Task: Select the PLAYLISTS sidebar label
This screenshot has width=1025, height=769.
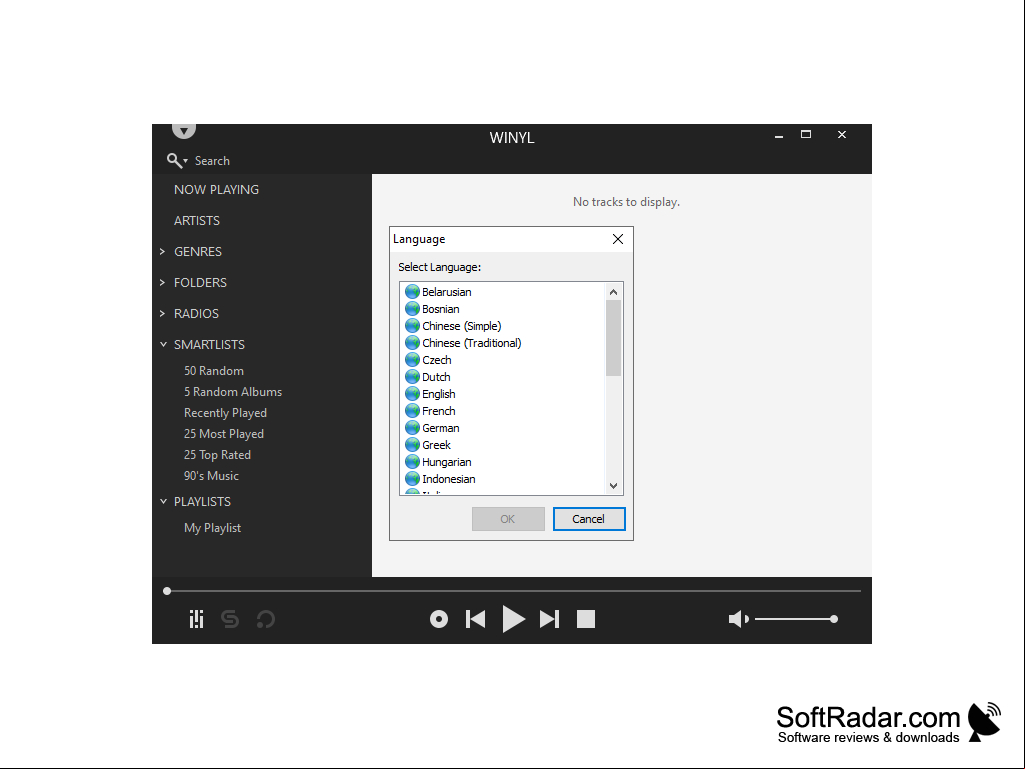Action: pyautogui.click(x=202, y=502)
